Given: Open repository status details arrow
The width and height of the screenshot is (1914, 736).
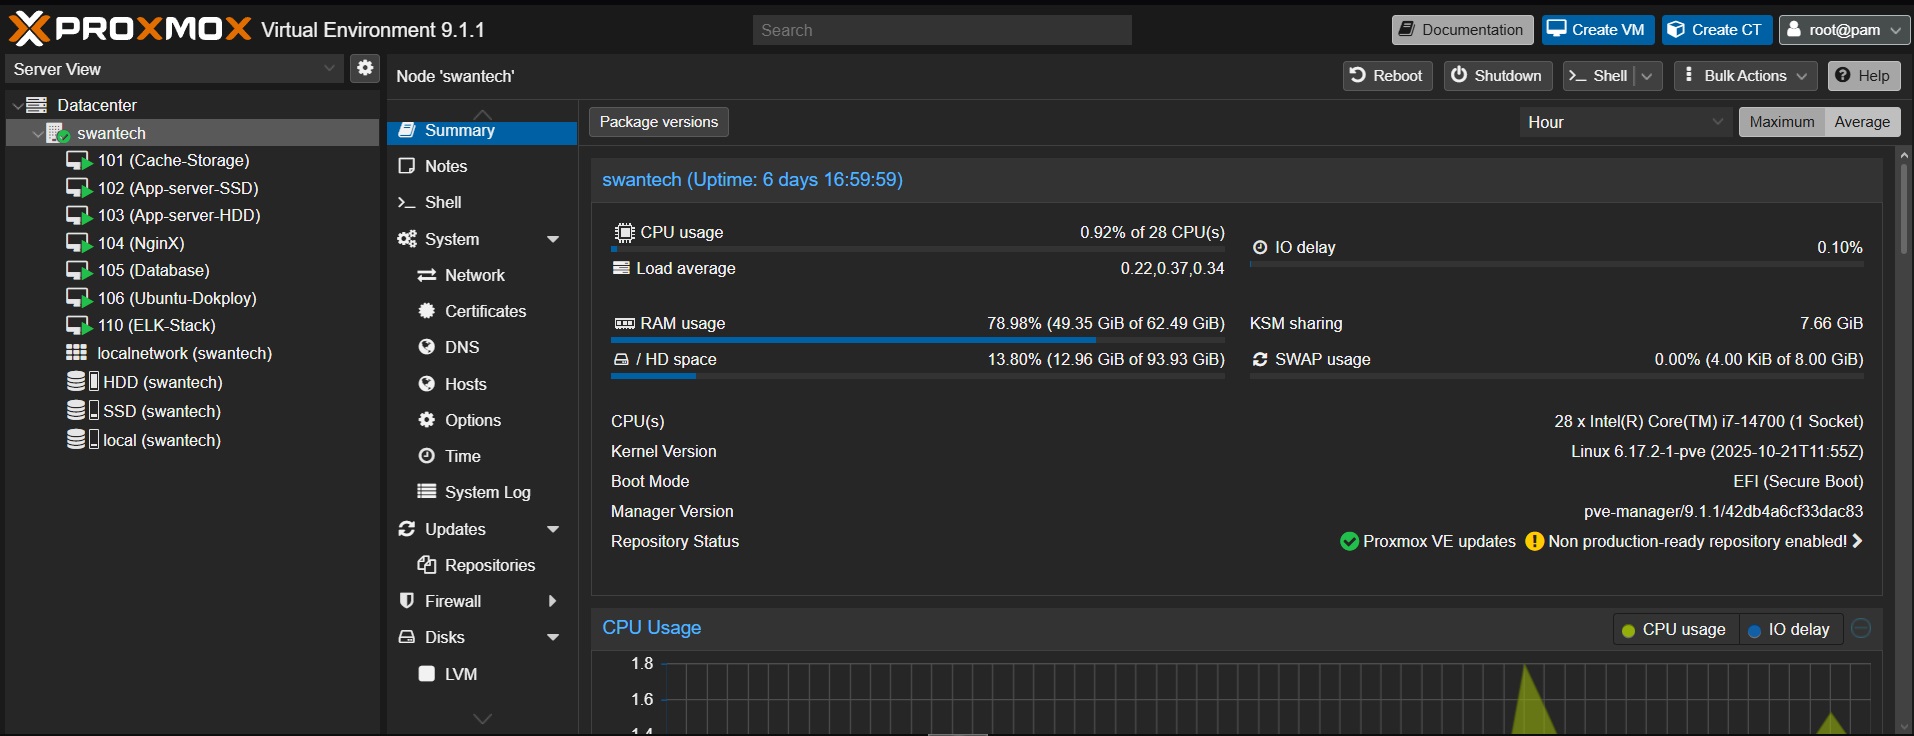Looking at the screenshot, I should pos(1858,541).
